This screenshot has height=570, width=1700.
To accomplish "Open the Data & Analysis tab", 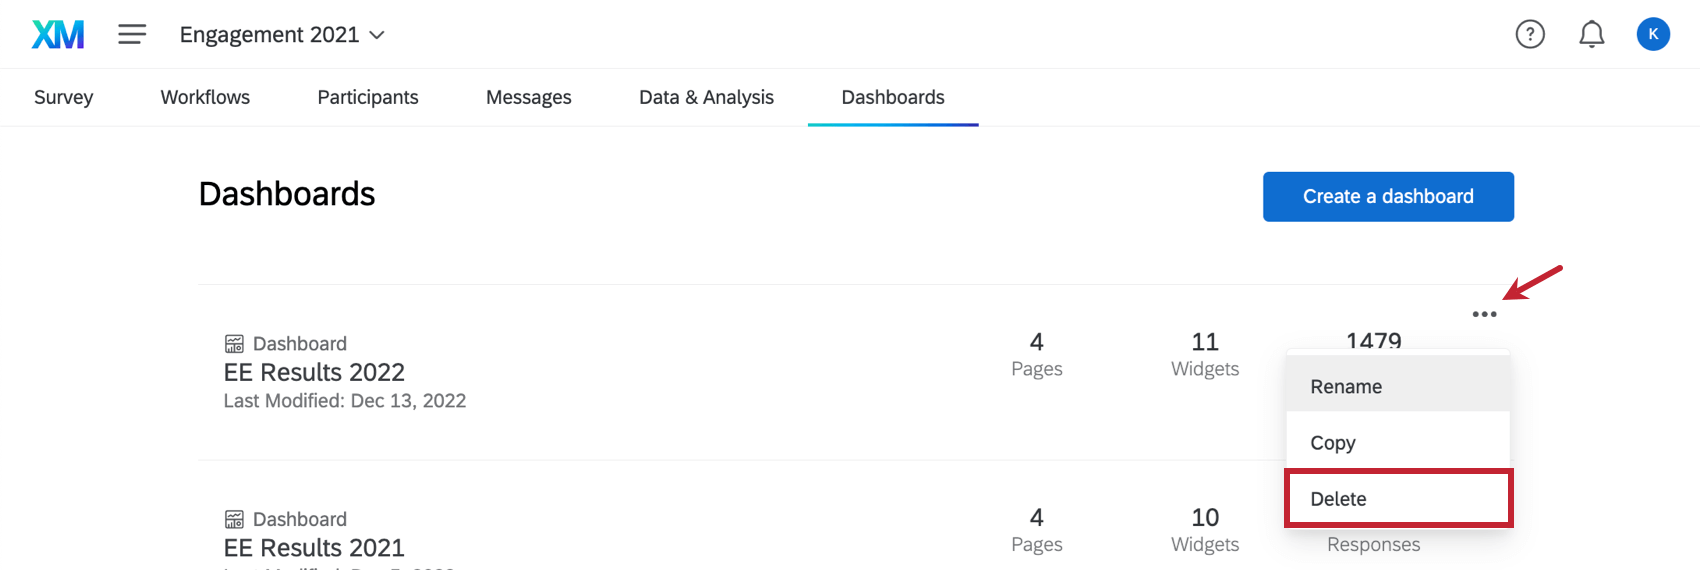I will coord(706,97).
